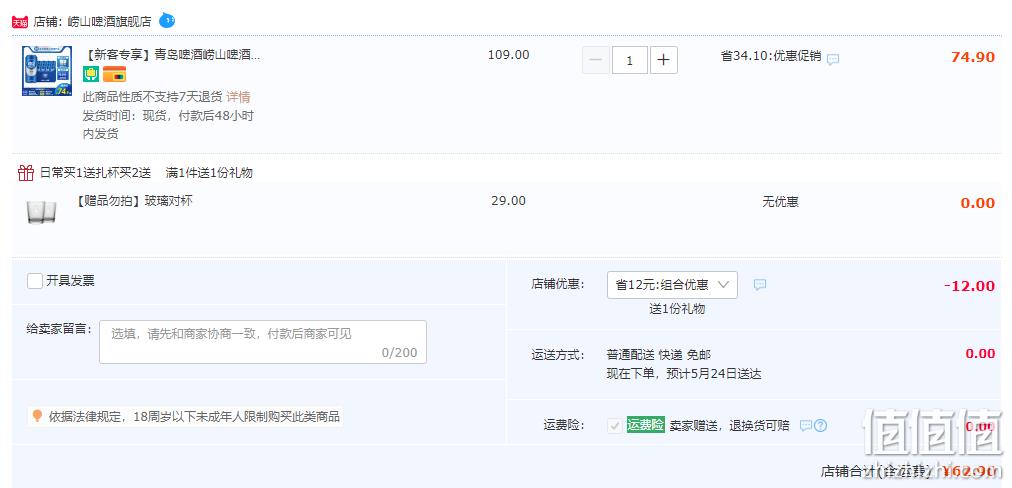Check the 开具发票 invoice checkbox
Viewport: 1012px width, 488px height.
click(35, 281)
